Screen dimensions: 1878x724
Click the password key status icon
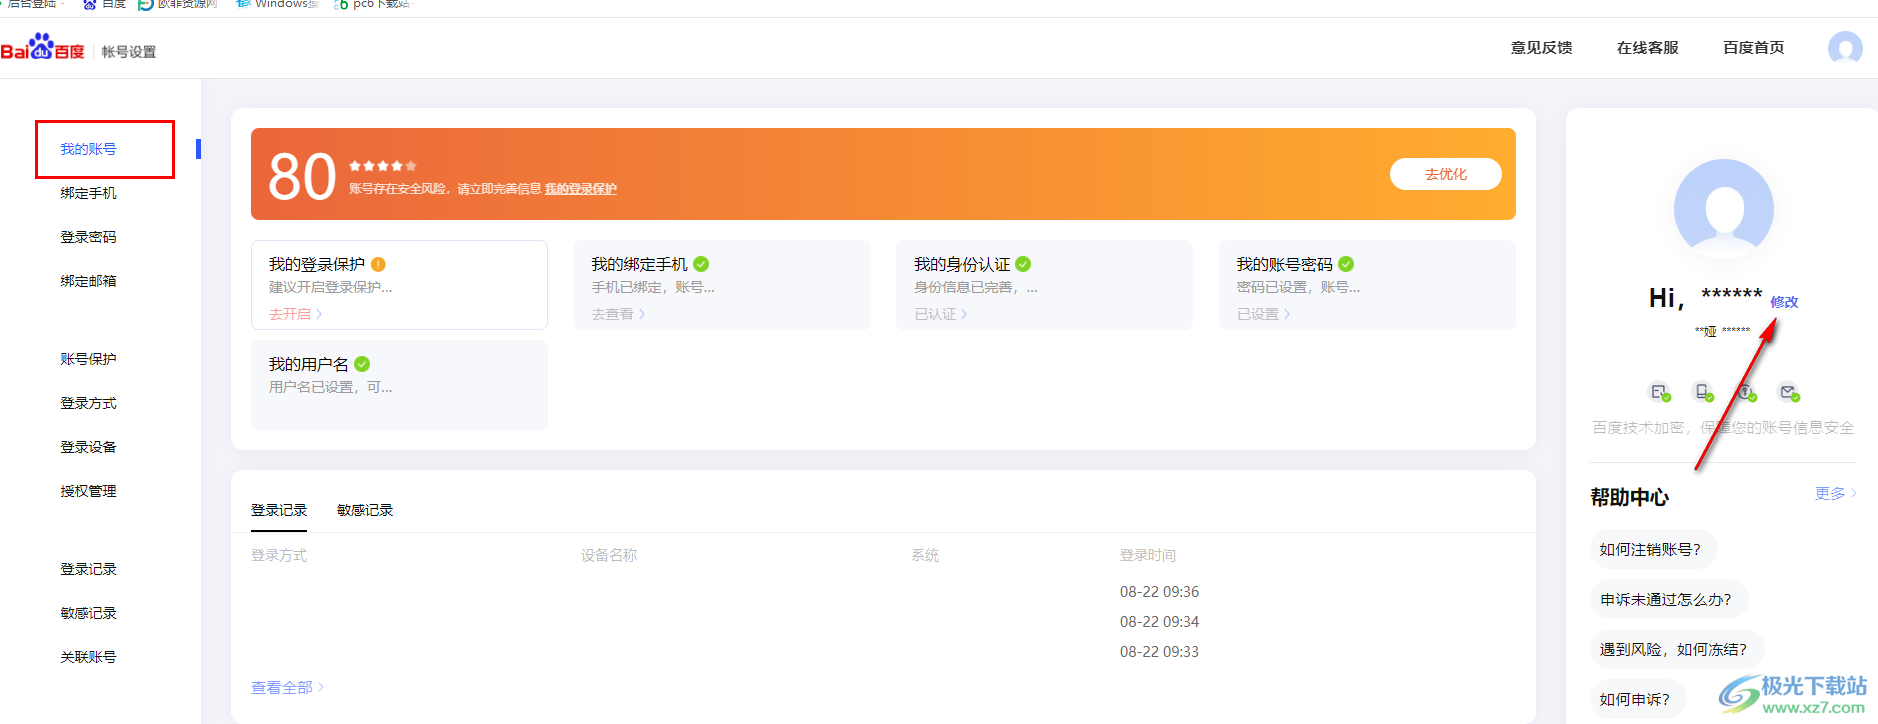click(1746, 392)
